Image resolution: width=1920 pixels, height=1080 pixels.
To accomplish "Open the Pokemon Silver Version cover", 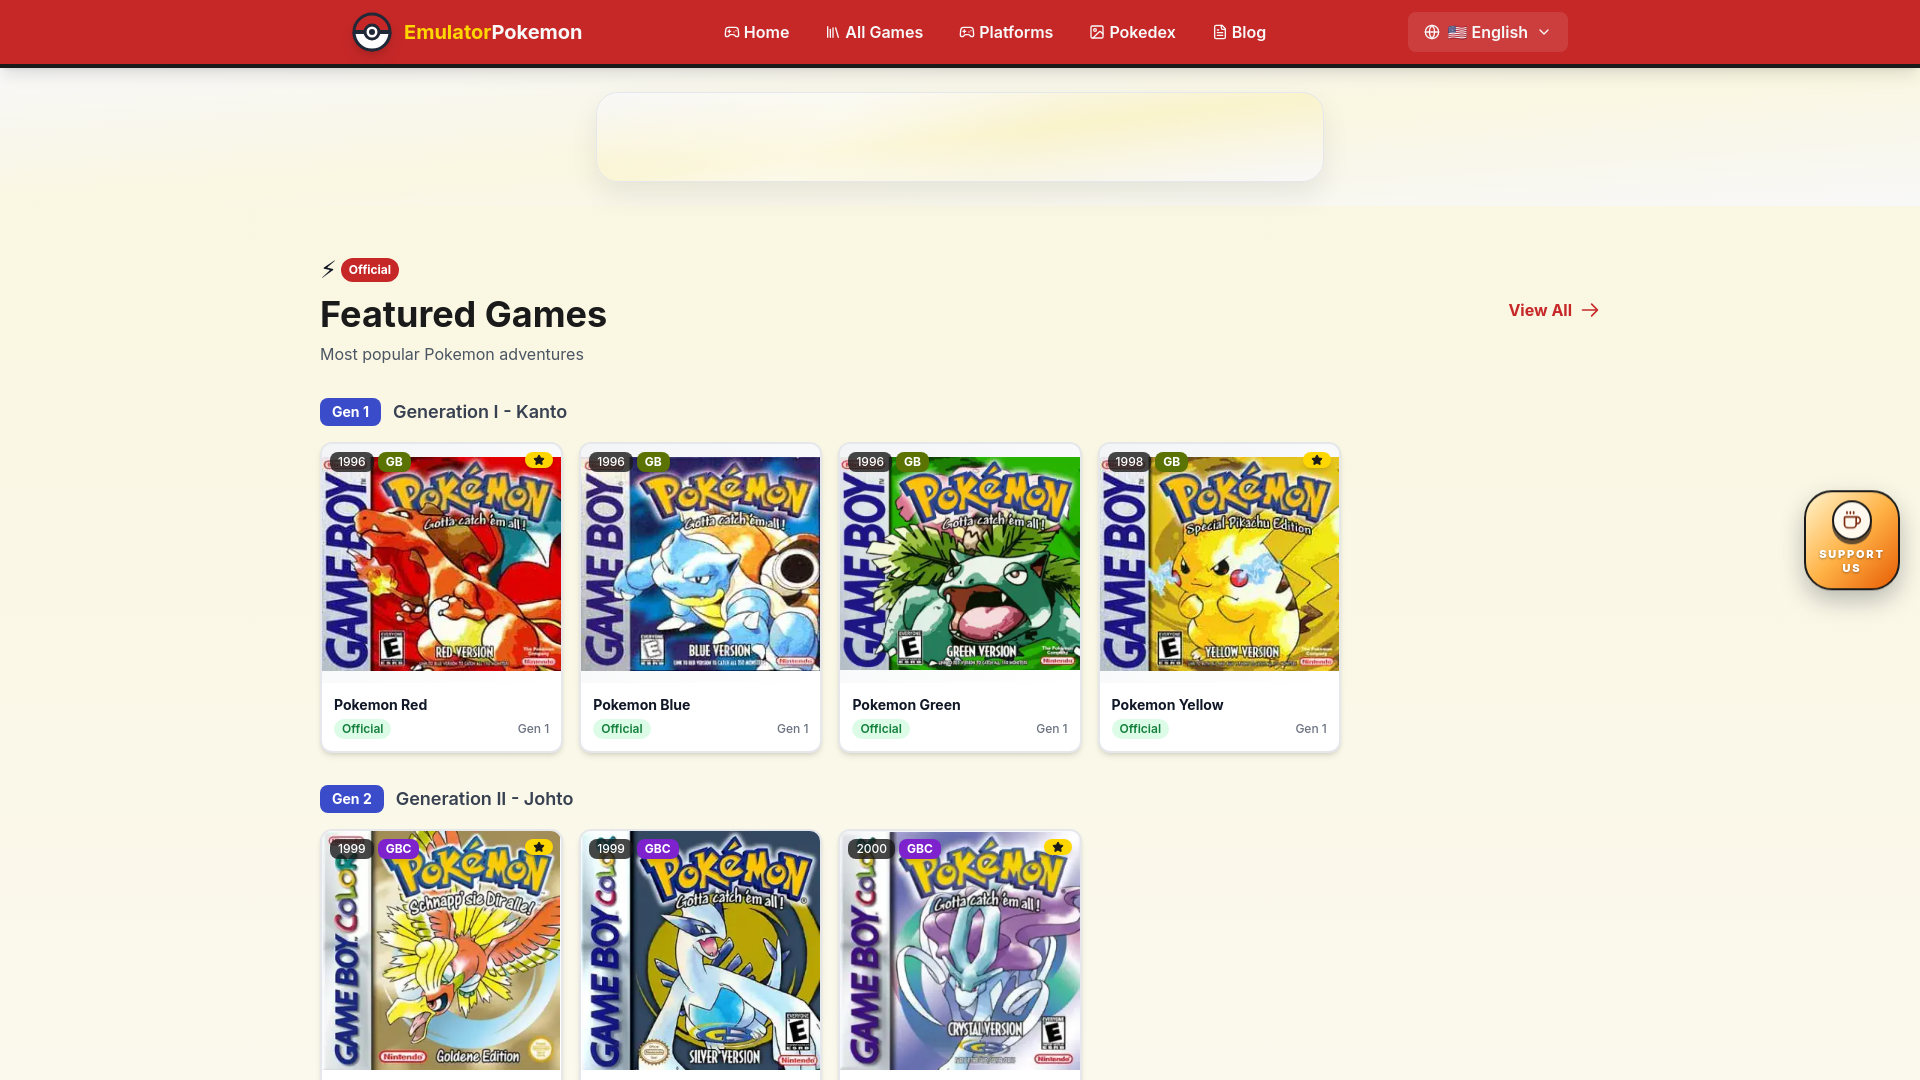I will pyautogui.click(x=700, y=951).
